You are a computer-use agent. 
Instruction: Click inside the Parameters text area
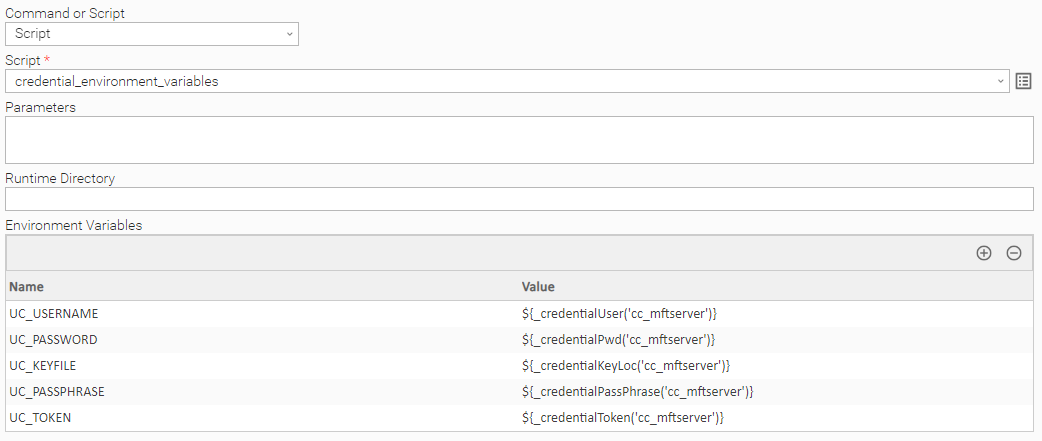pyautogui.click(x=519, y=139)
